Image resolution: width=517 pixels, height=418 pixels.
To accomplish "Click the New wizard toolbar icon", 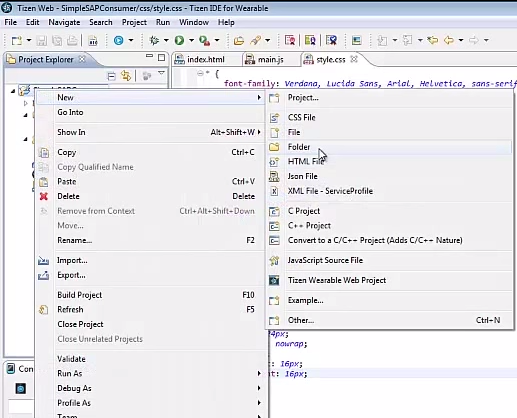I will (x=17, y=41).
